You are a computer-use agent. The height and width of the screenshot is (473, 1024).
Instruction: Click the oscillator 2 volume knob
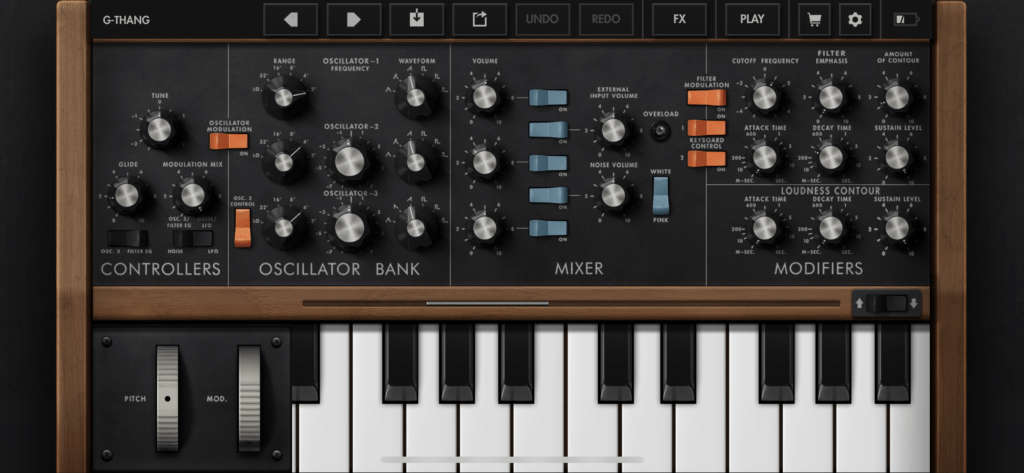pos(485,162)
